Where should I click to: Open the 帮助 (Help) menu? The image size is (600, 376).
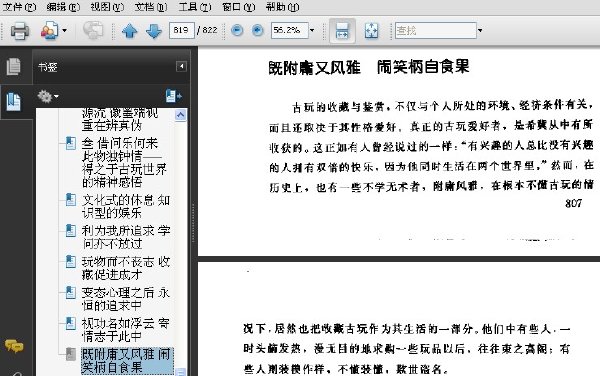point(282,7)
